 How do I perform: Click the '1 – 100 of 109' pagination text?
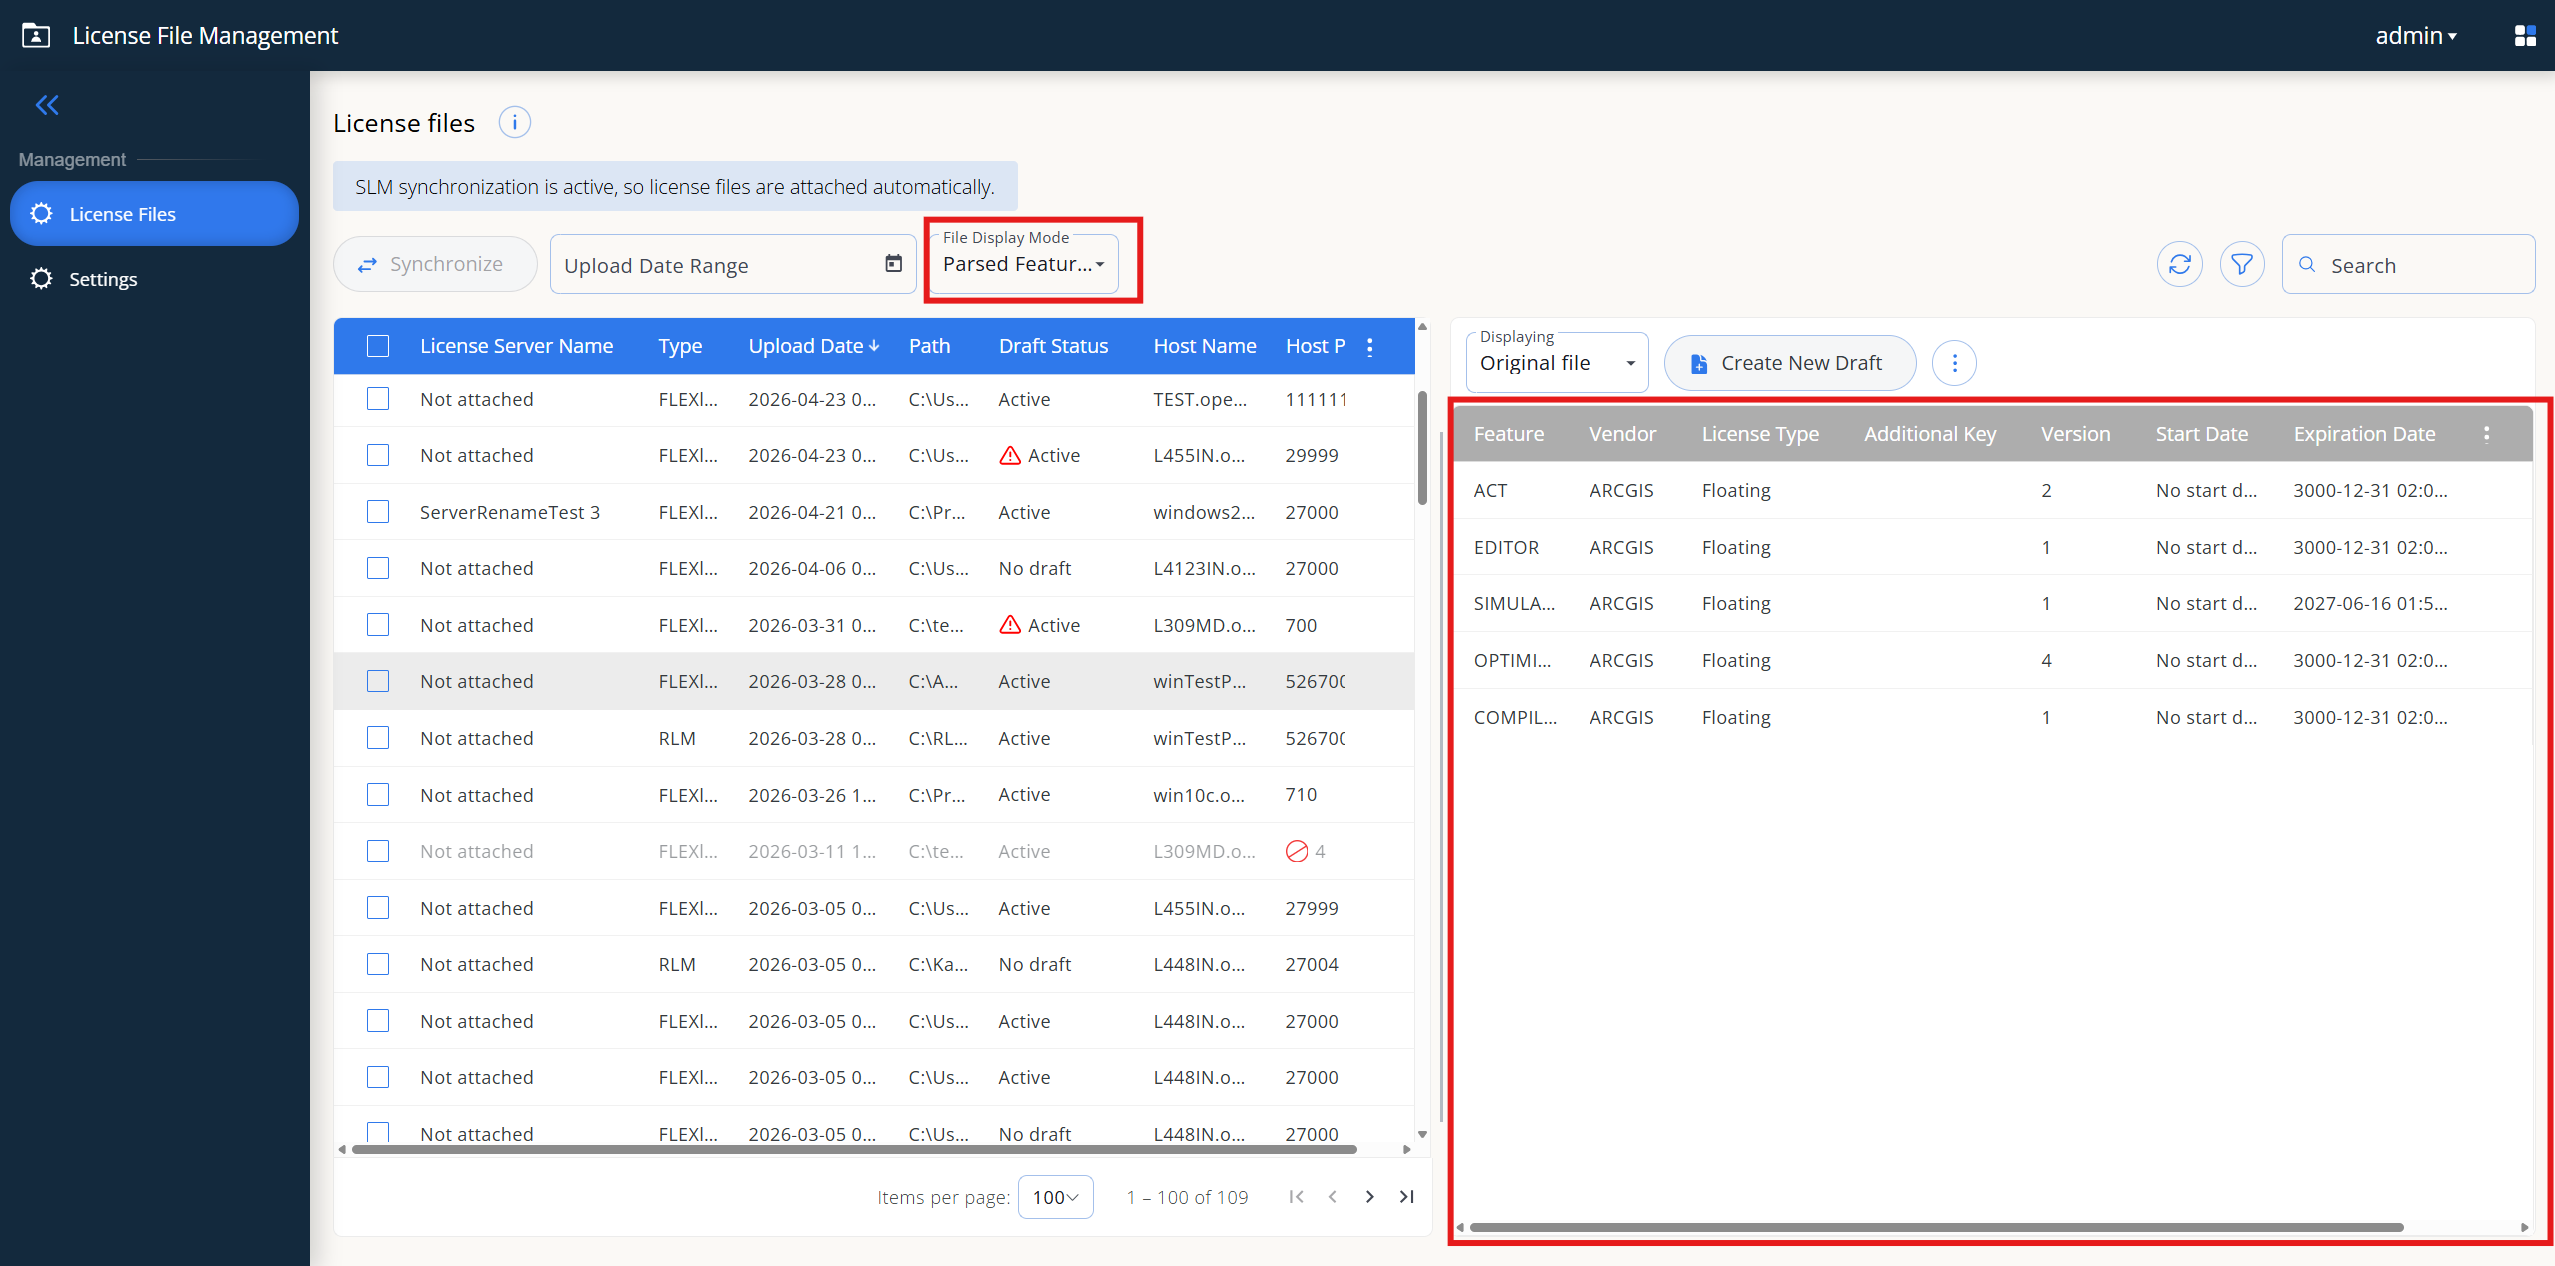(x=1187, y=1197)
